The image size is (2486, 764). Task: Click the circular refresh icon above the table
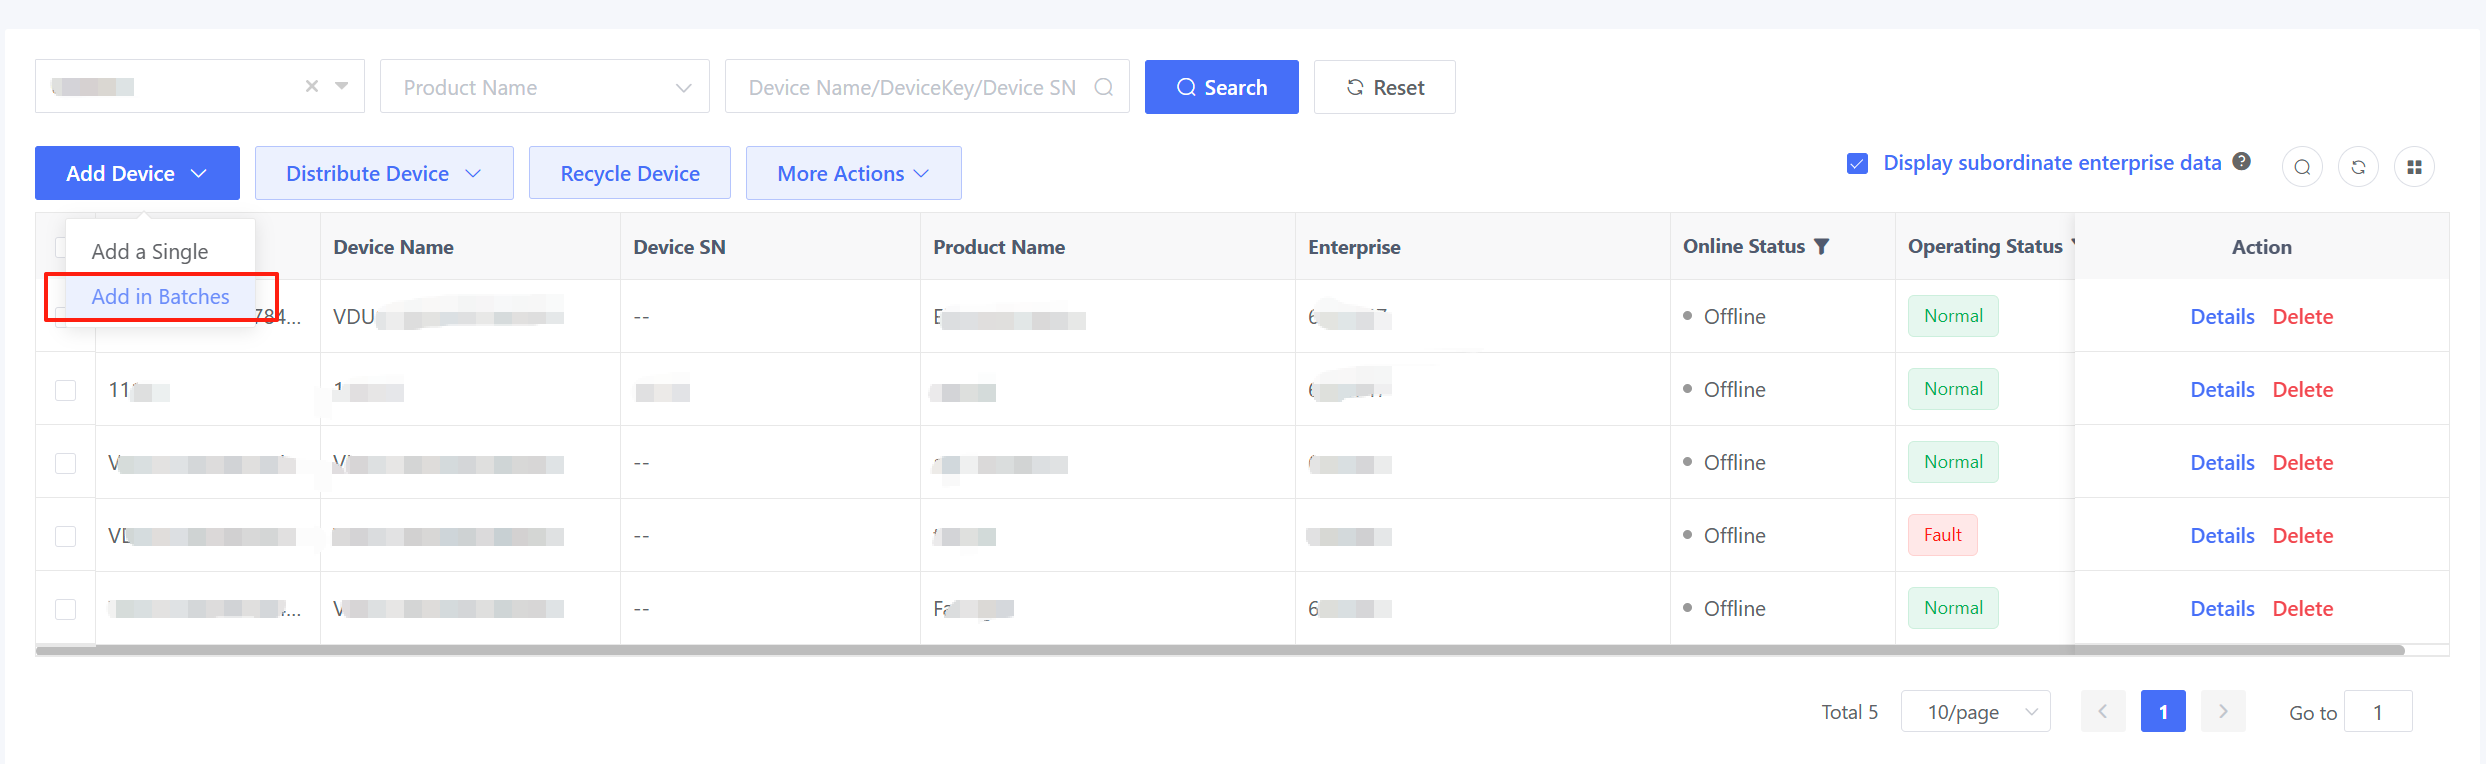point(2358,167)
